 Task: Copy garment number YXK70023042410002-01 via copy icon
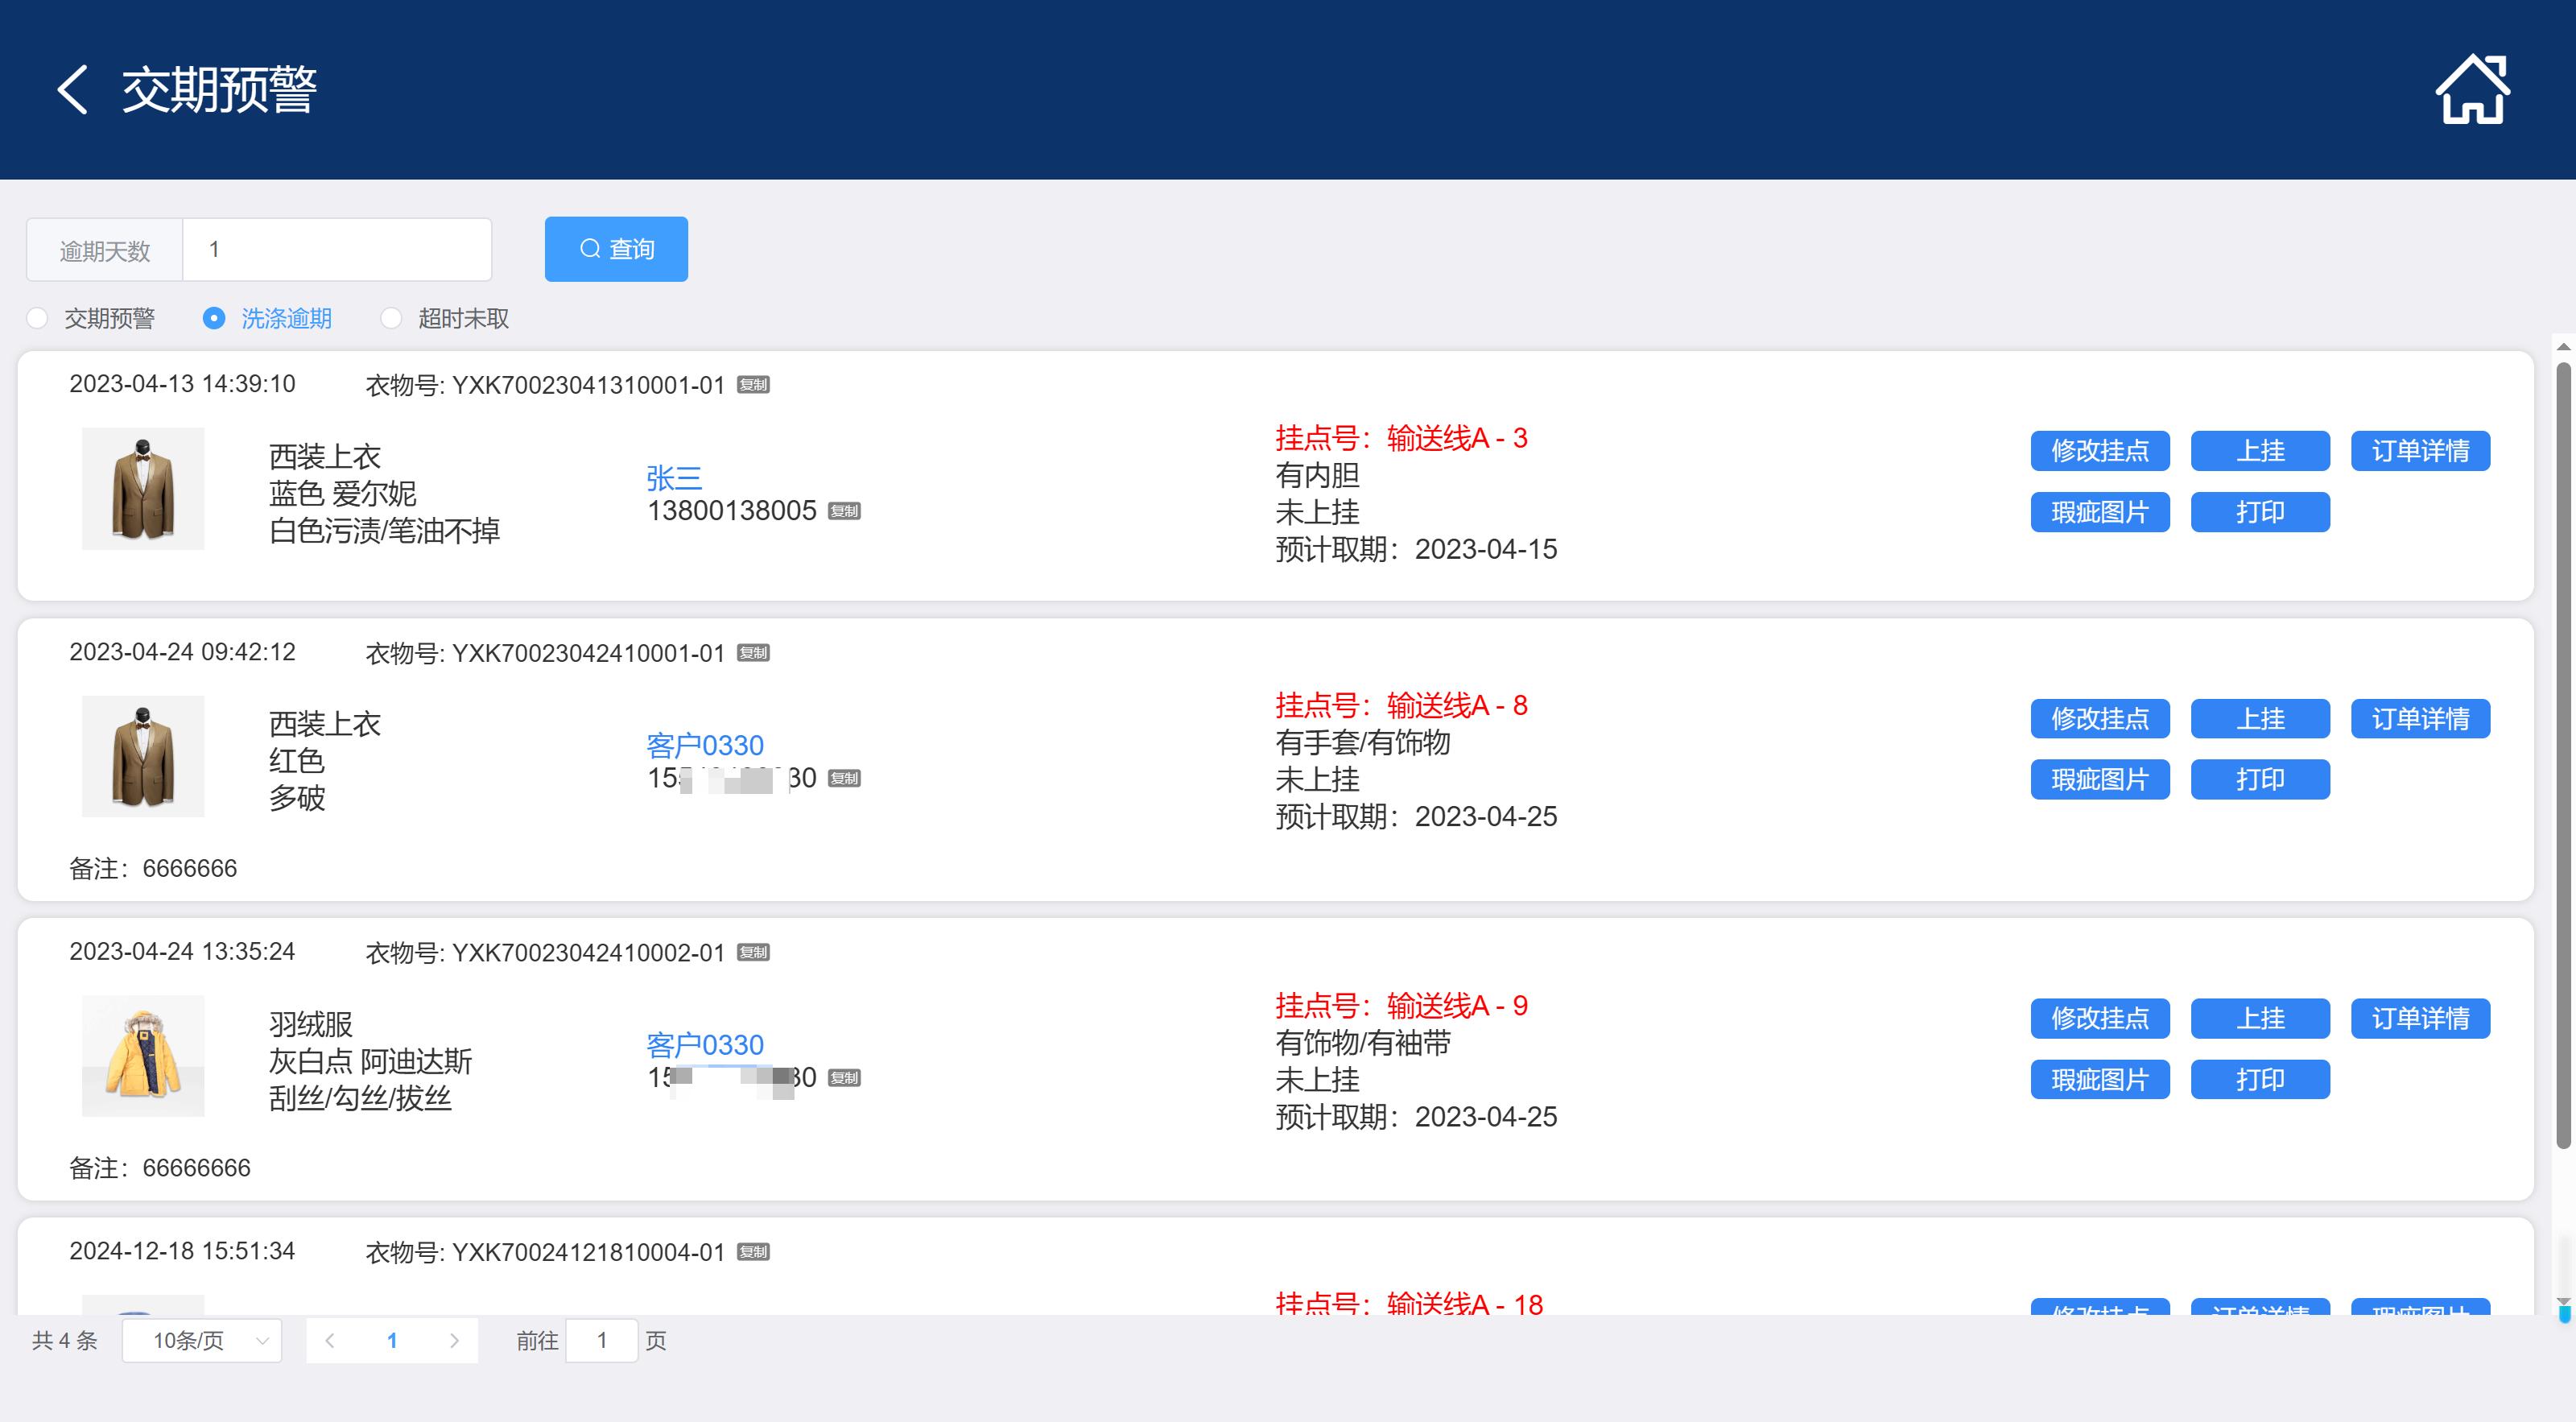(753, 952)
